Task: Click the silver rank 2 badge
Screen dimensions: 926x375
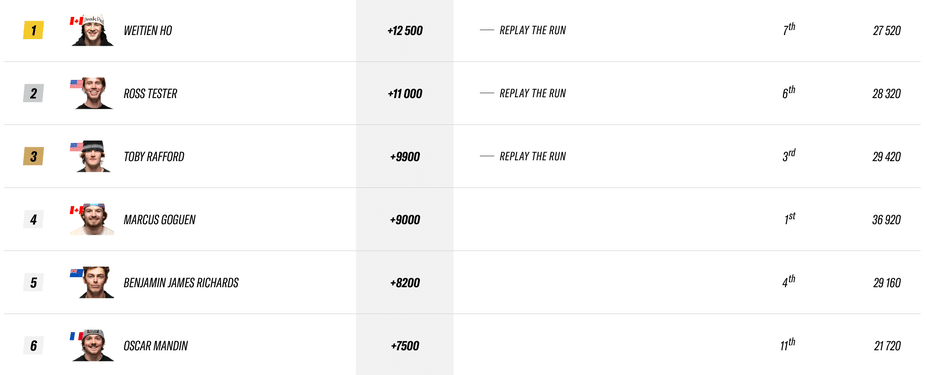Action: tap(33, 93)
